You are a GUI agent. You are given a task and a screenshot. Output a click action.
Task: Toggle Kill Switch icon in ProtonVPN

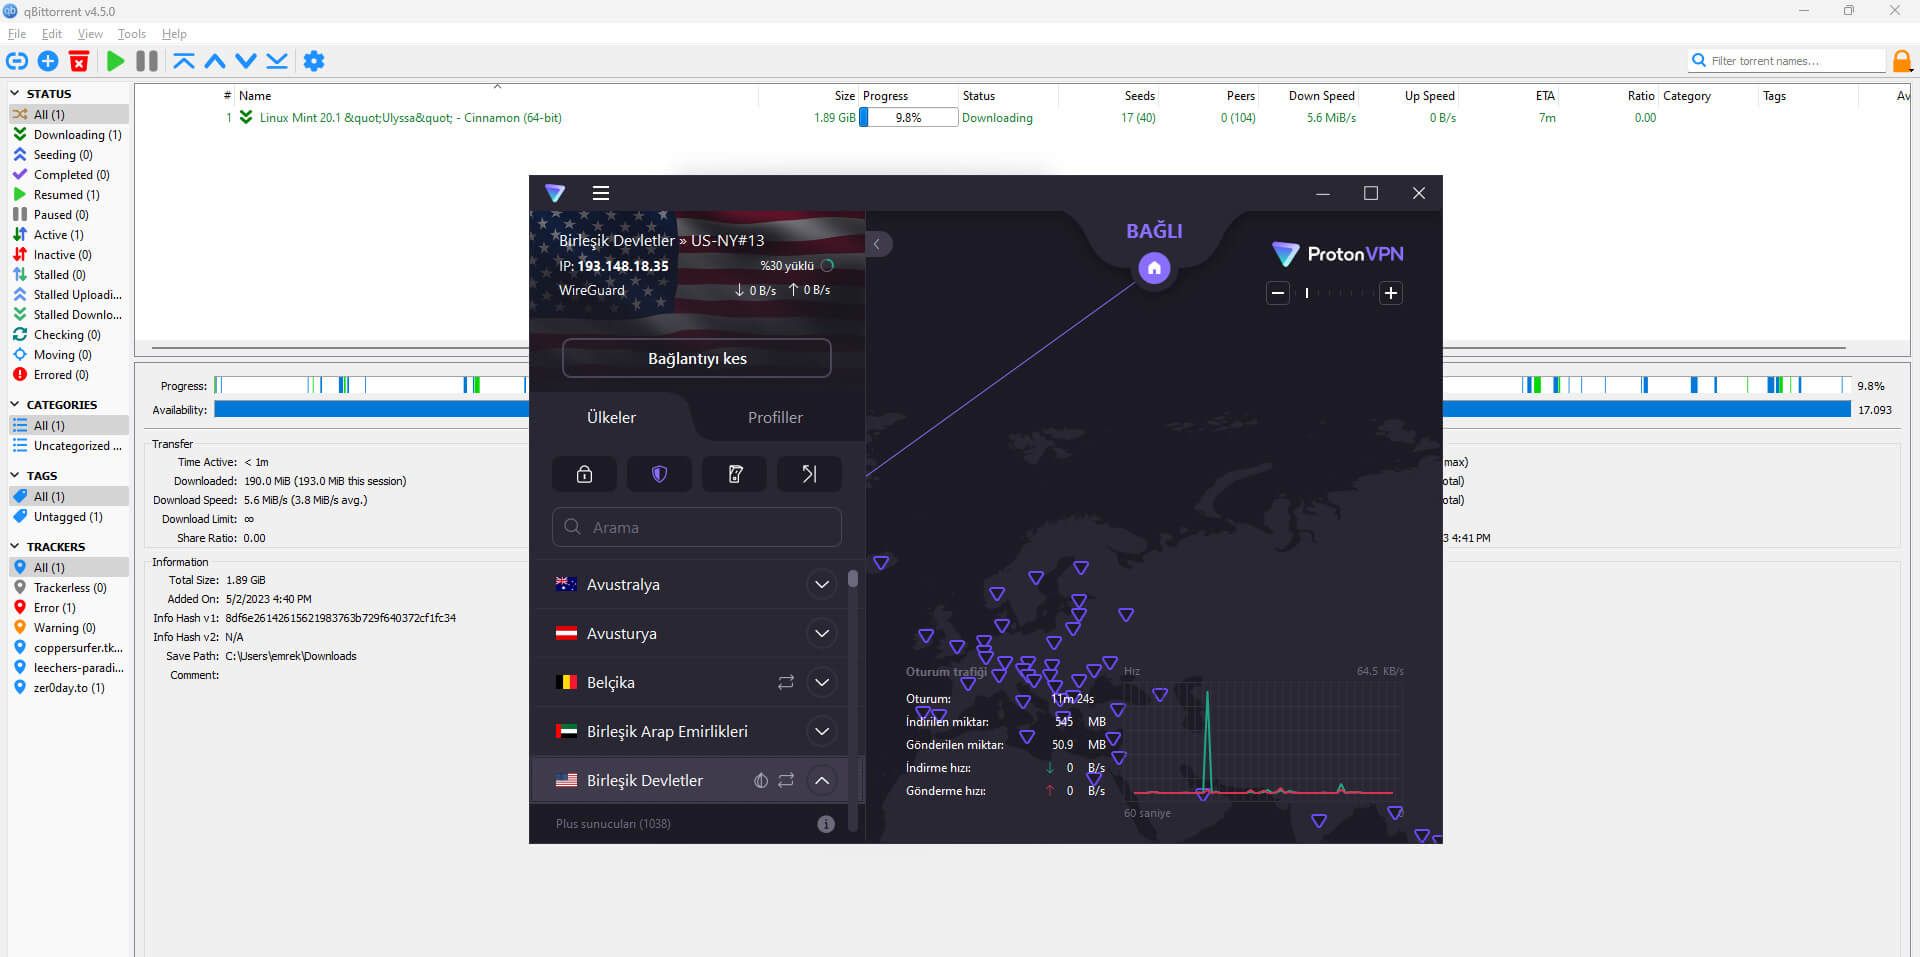click(735, 474)
